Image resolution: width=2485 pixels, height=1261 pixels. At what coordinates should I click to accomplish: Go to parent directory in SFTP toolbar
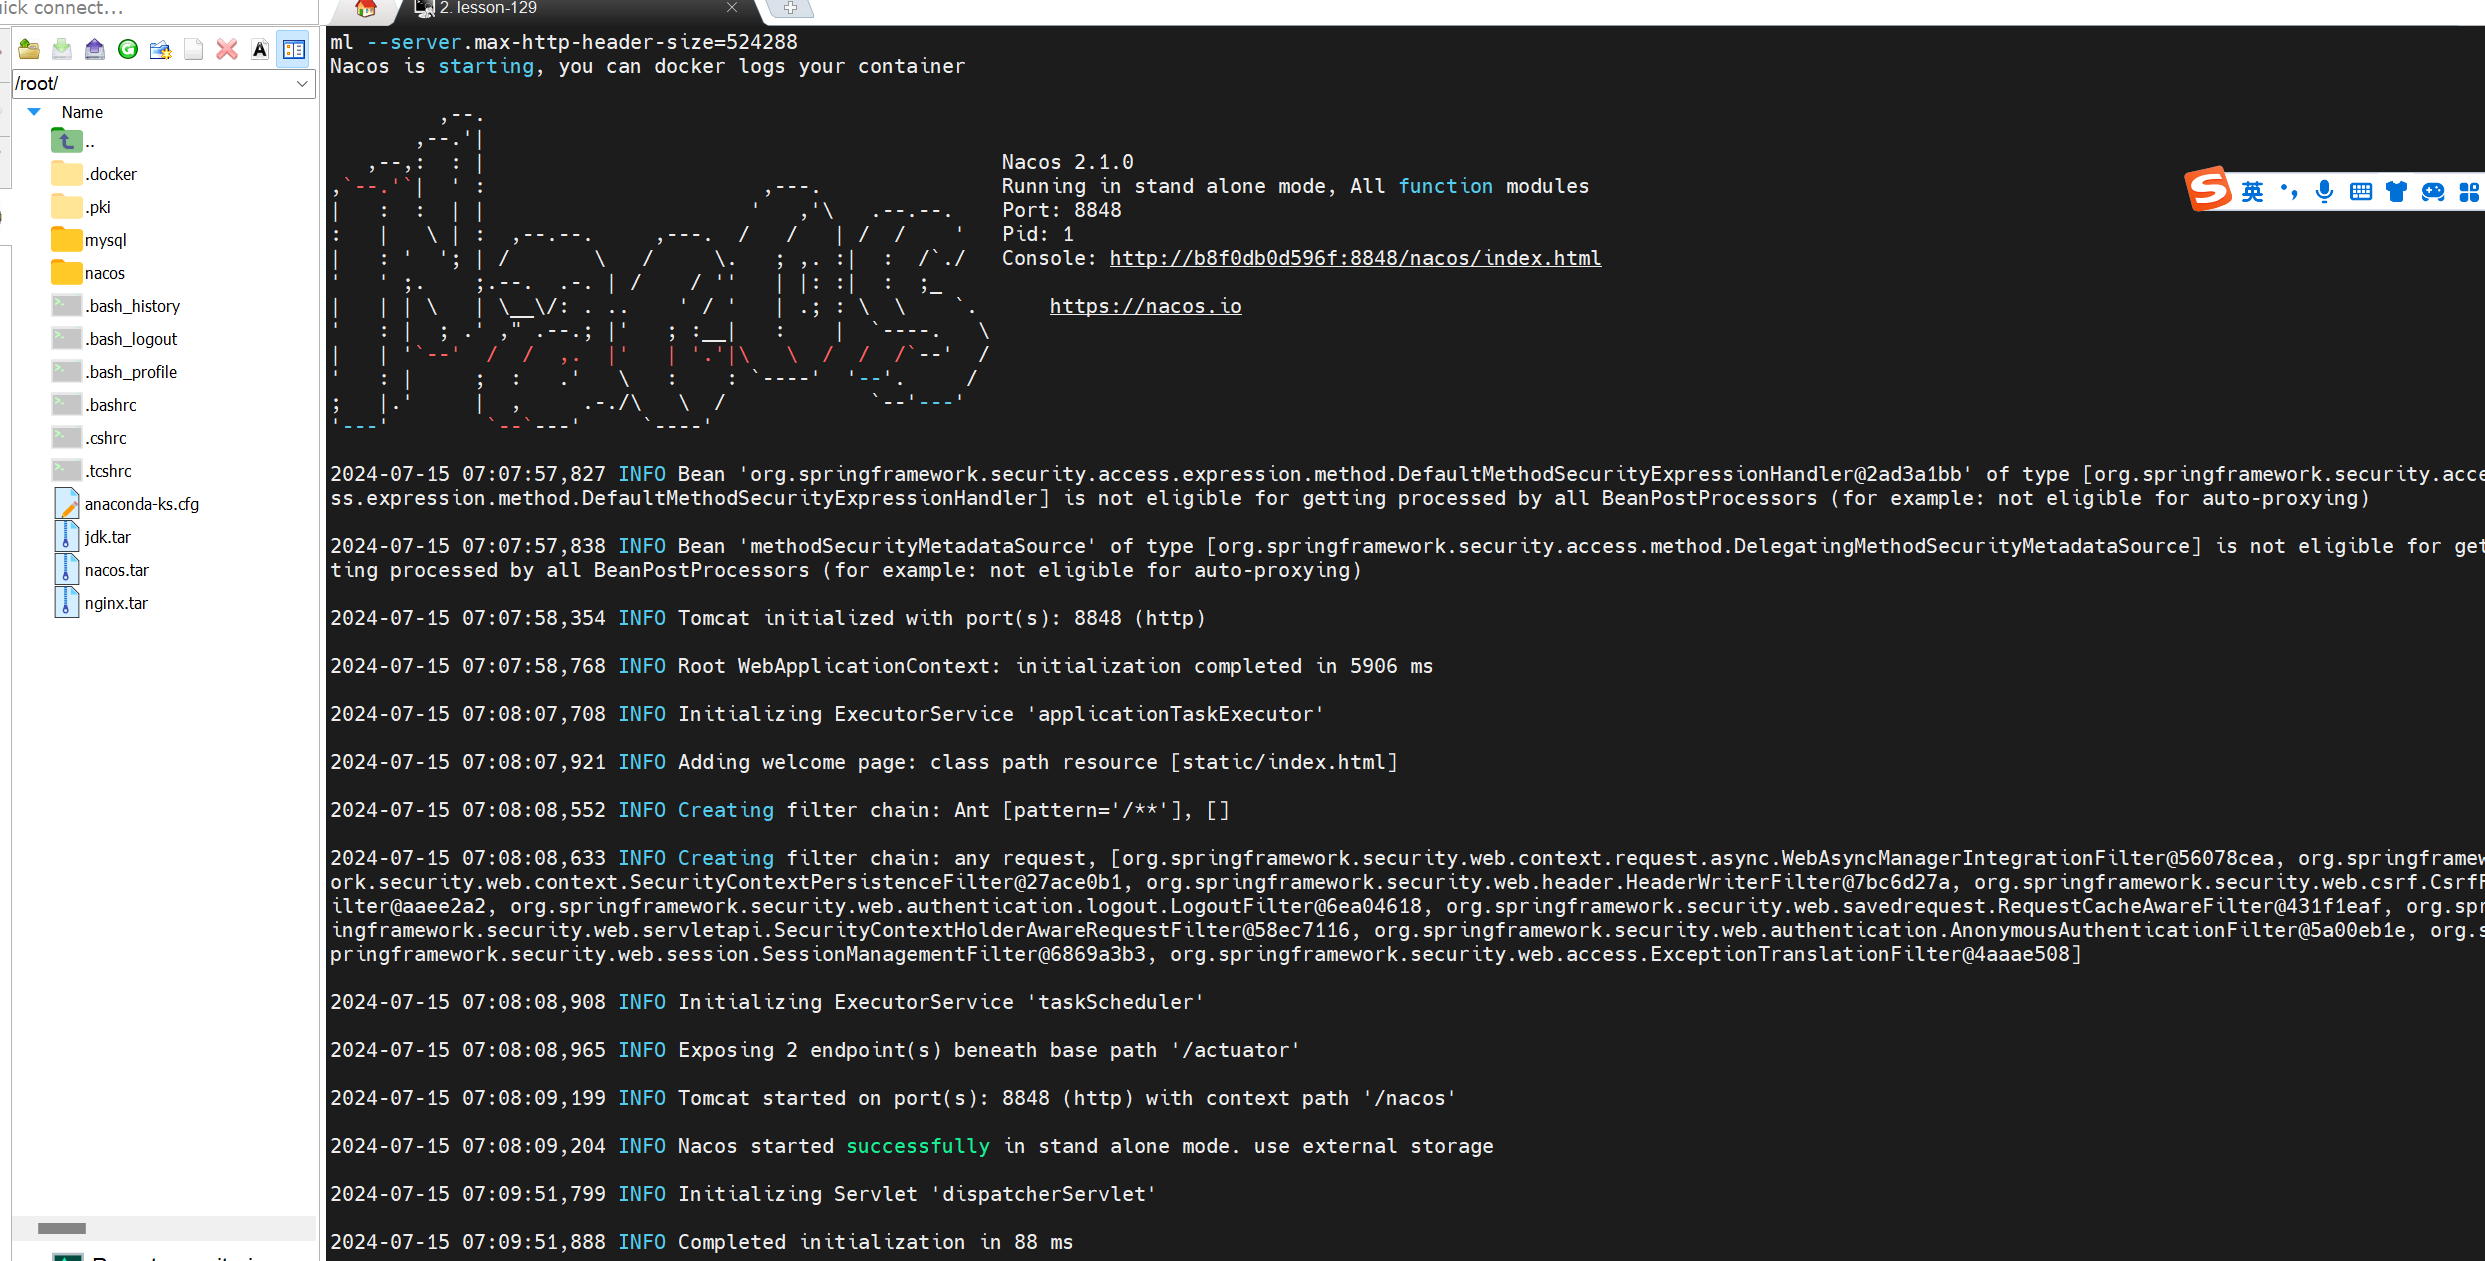coord(29,49)
